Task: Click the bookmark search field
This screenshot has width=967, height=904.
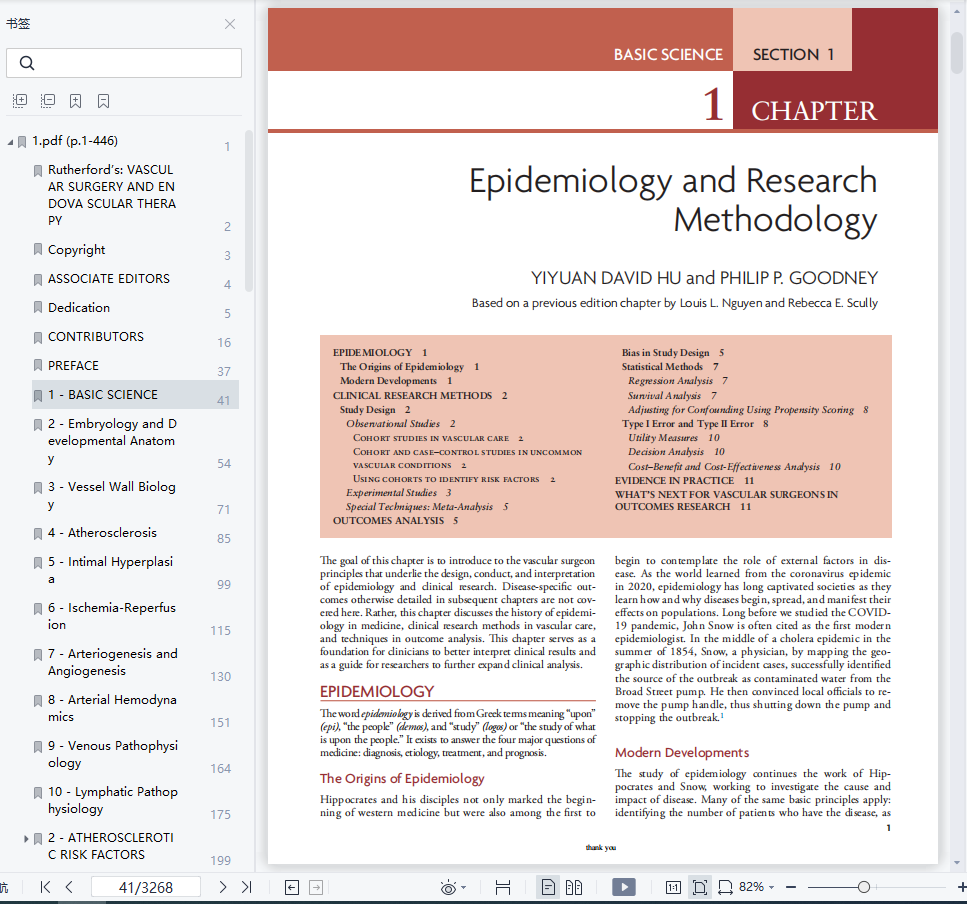Action: coord(124,63)
